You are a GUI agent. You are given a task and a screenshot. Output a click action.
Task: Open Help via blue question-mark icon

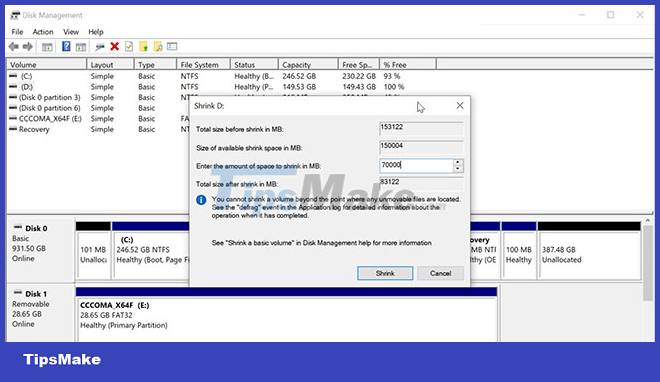coord(66,46)
